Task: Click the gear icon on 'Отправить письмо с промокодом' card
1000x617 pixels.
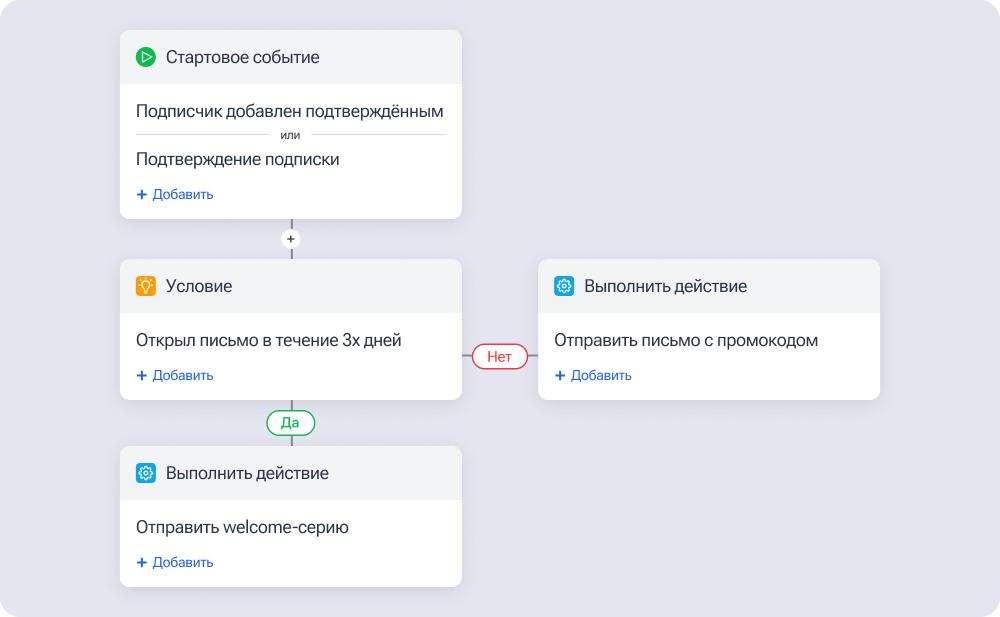Action: (563, 286)
